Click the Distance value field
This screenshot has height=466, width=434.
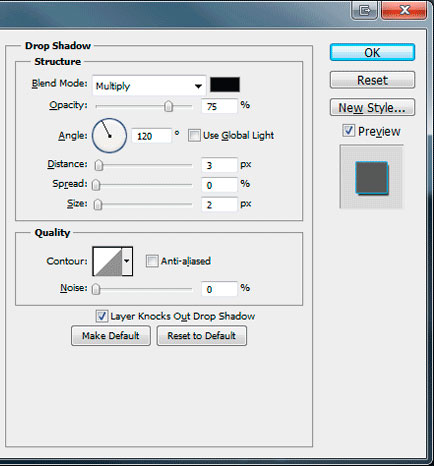(219, 165)
